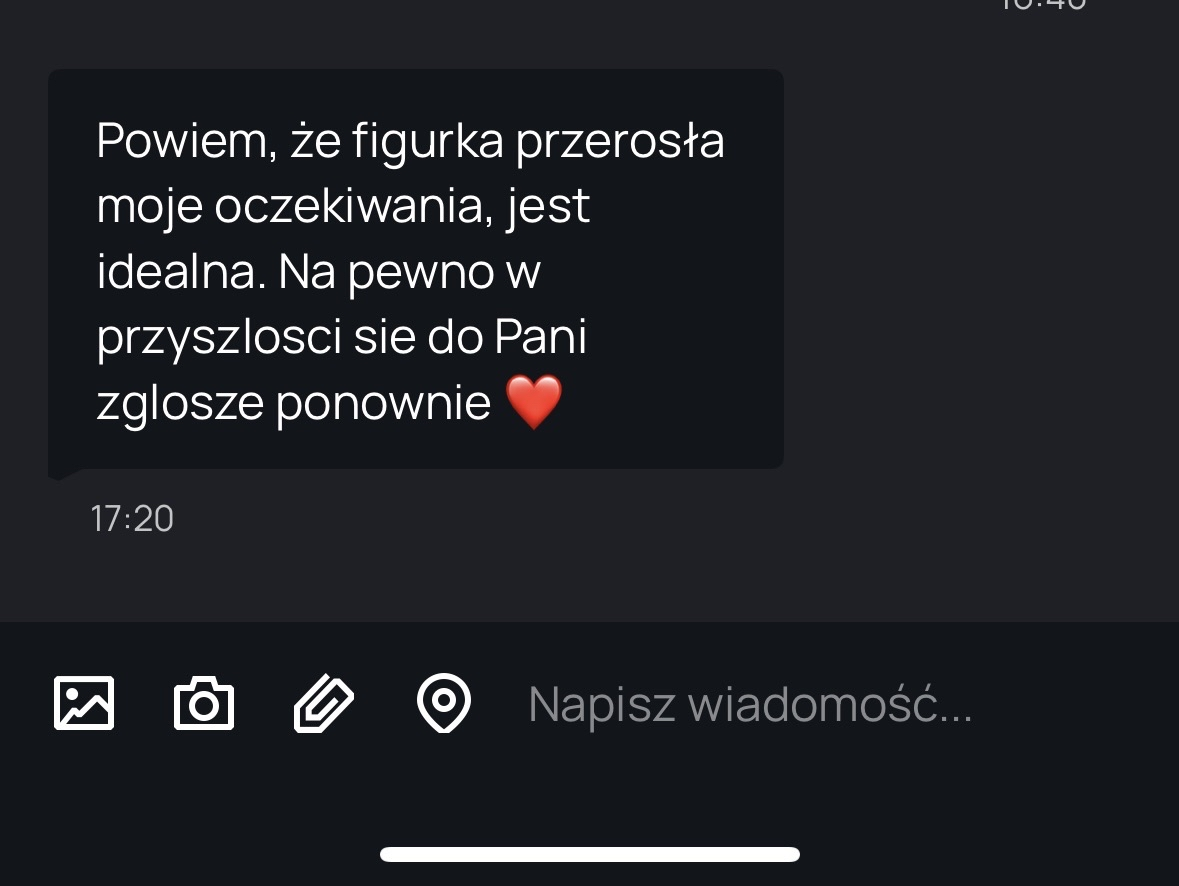Focus the Napisz wiadomość input field
This screenshot has width=1179, height=886.
[x=827, y=705]
